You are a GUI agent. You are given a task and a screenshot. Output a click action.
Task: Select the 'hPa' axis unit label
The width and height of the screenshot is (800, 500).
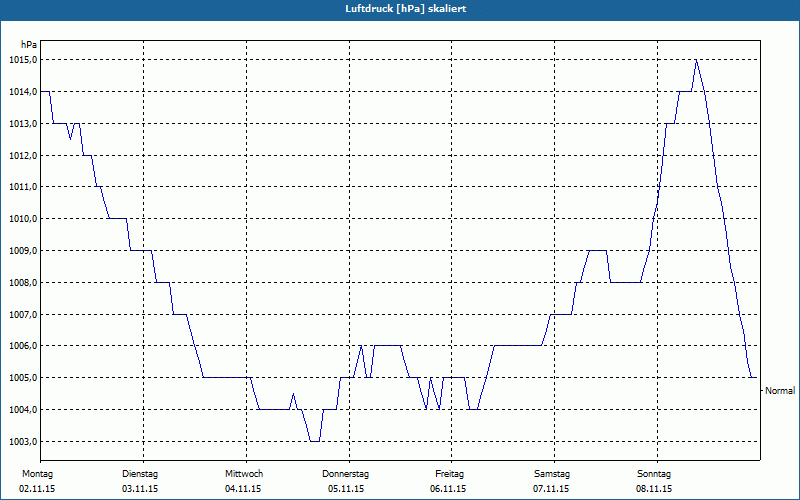29,45
